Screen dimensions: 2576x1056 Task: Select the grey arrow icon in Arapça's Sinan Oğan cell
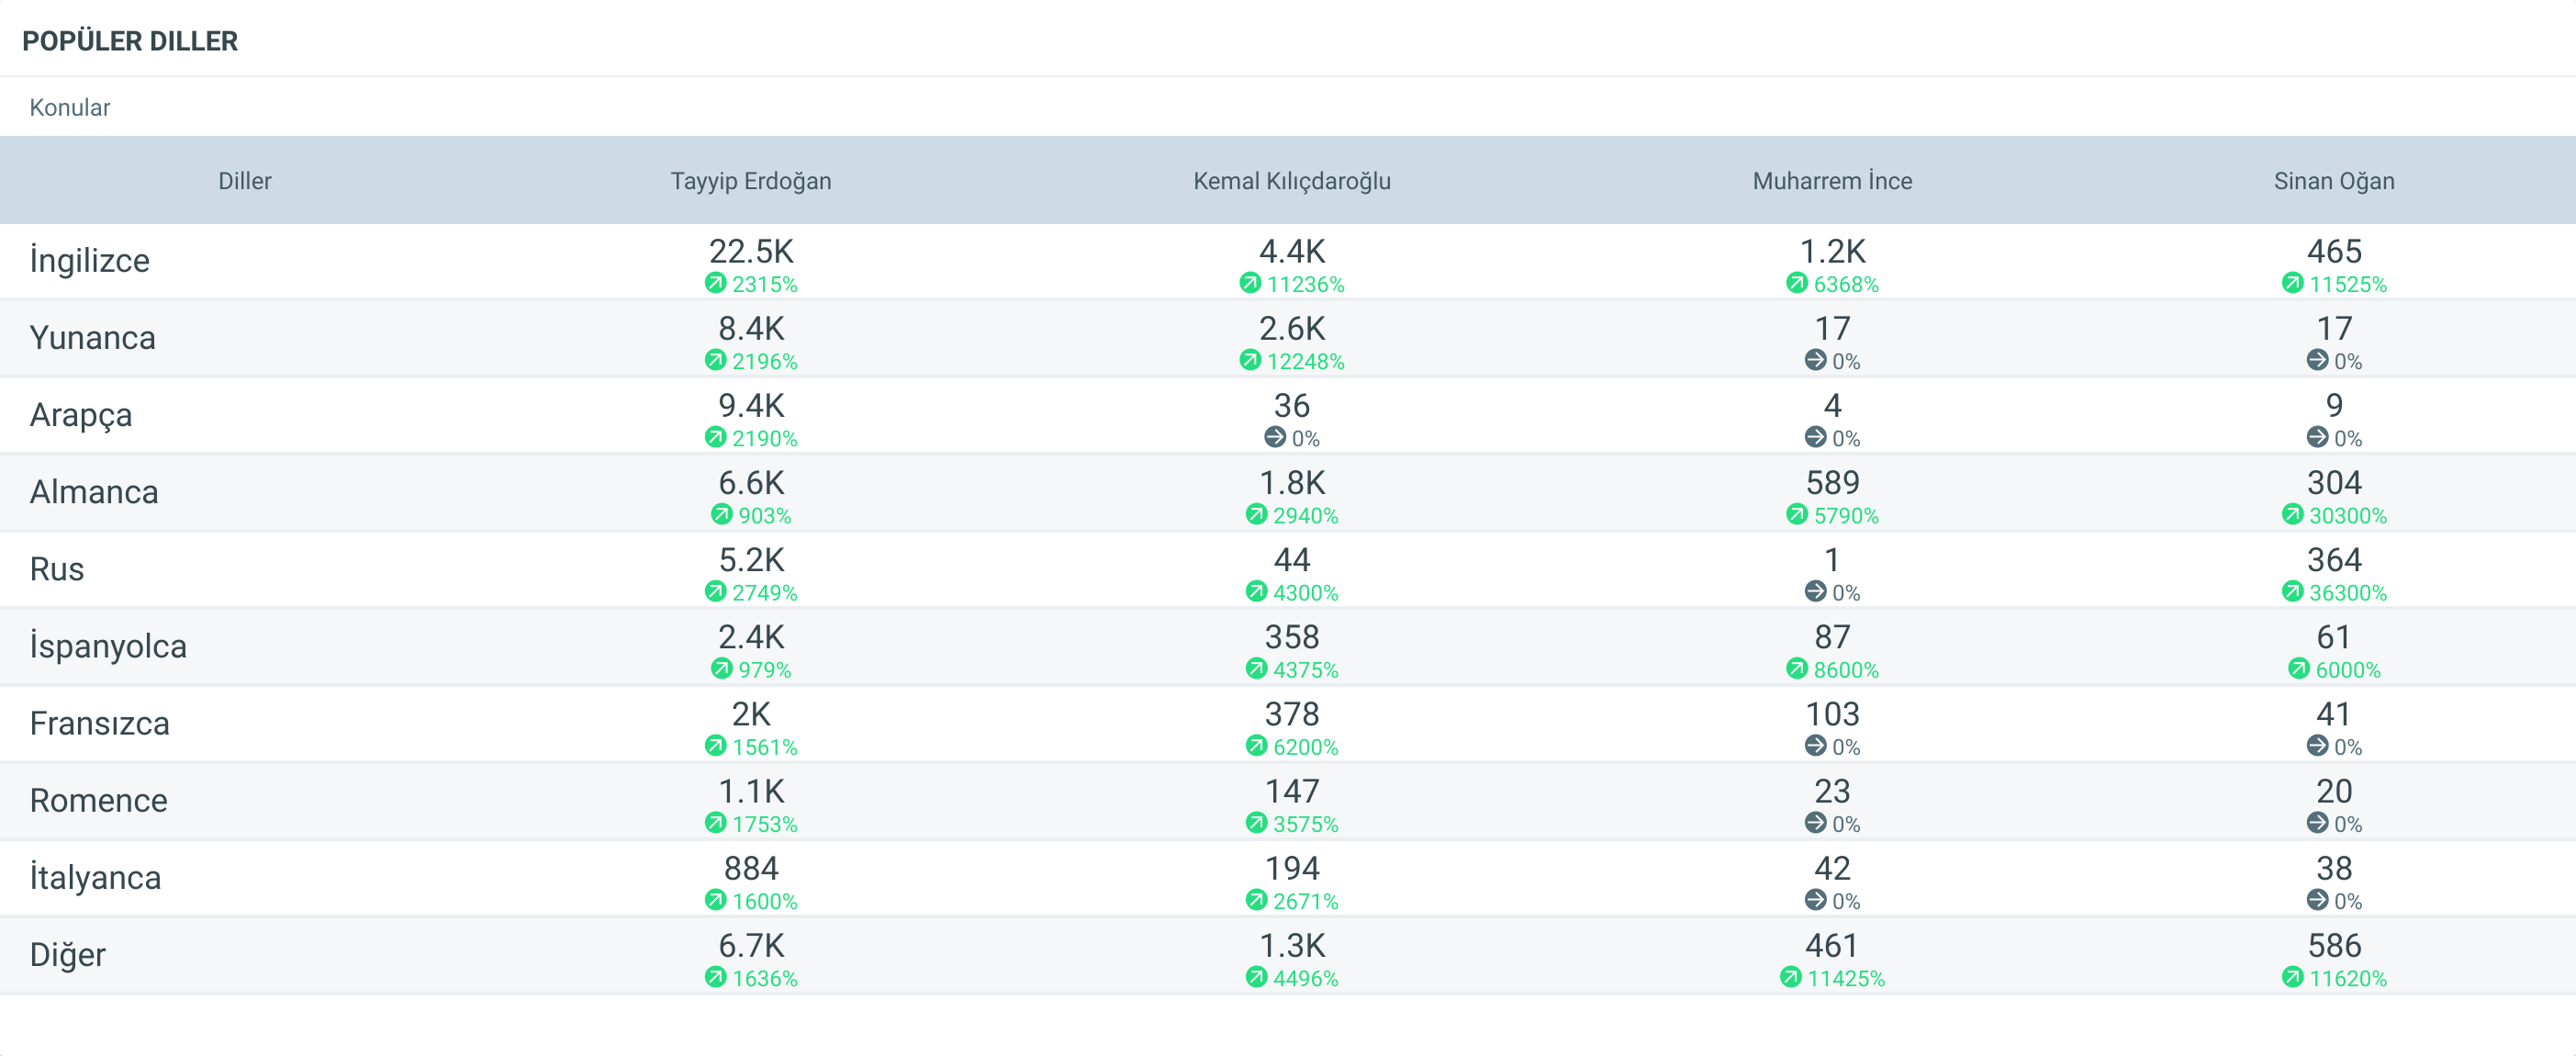(2317, 437)
